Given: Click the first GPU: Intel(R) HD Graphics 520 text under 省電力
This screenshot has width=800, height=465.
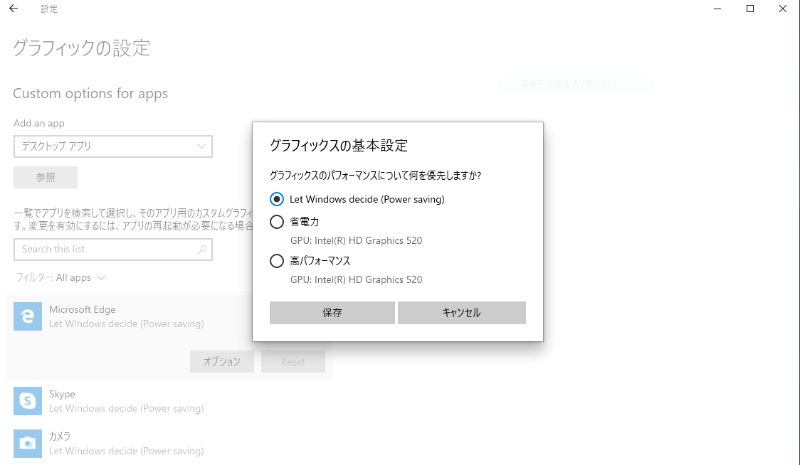Looking at the screenshot, I should click(356, 240).
